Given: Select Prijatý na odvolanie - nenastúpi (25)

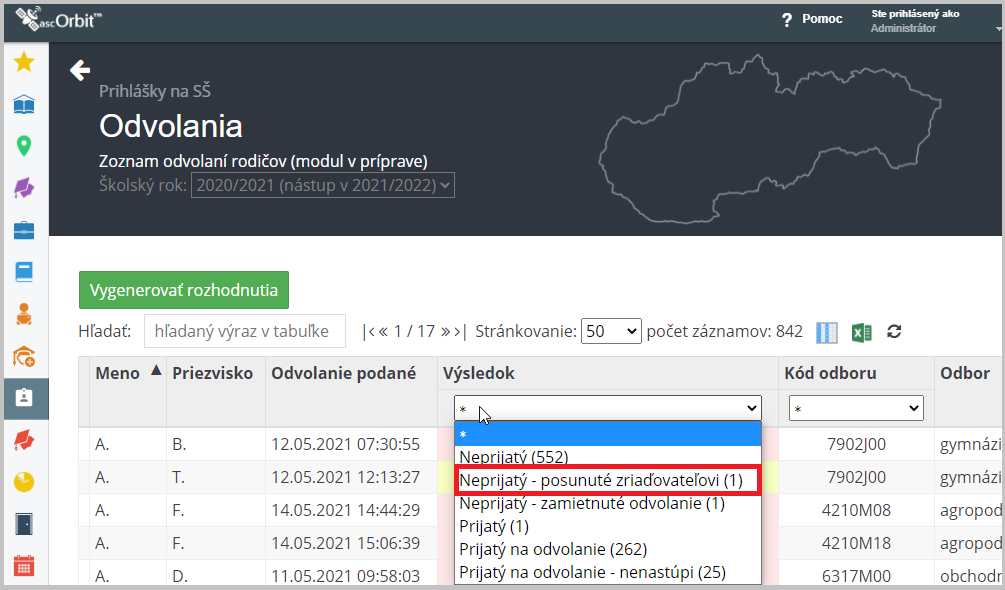Looking at the screenshot, I should click(x=608, y=572).
